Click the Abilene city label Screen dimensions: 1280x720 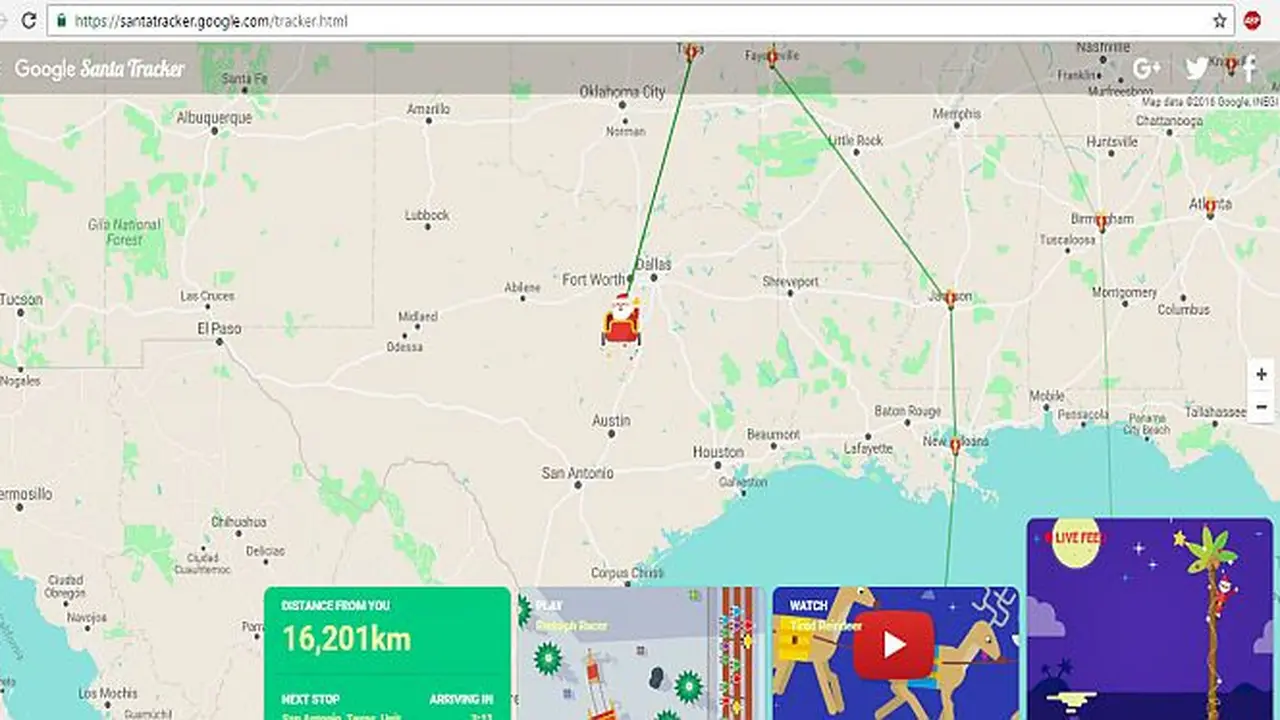coord(522,287)
